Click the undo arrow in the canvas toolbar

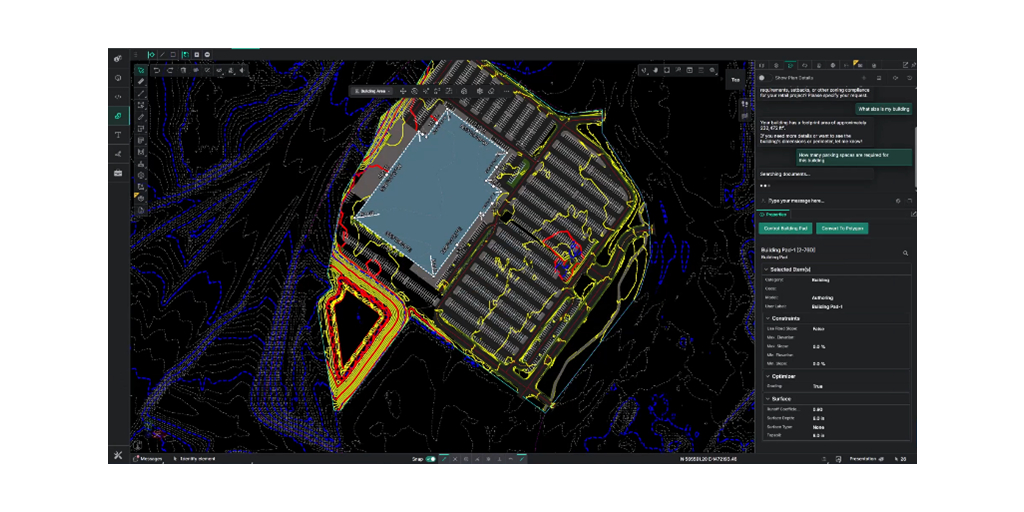156,70
